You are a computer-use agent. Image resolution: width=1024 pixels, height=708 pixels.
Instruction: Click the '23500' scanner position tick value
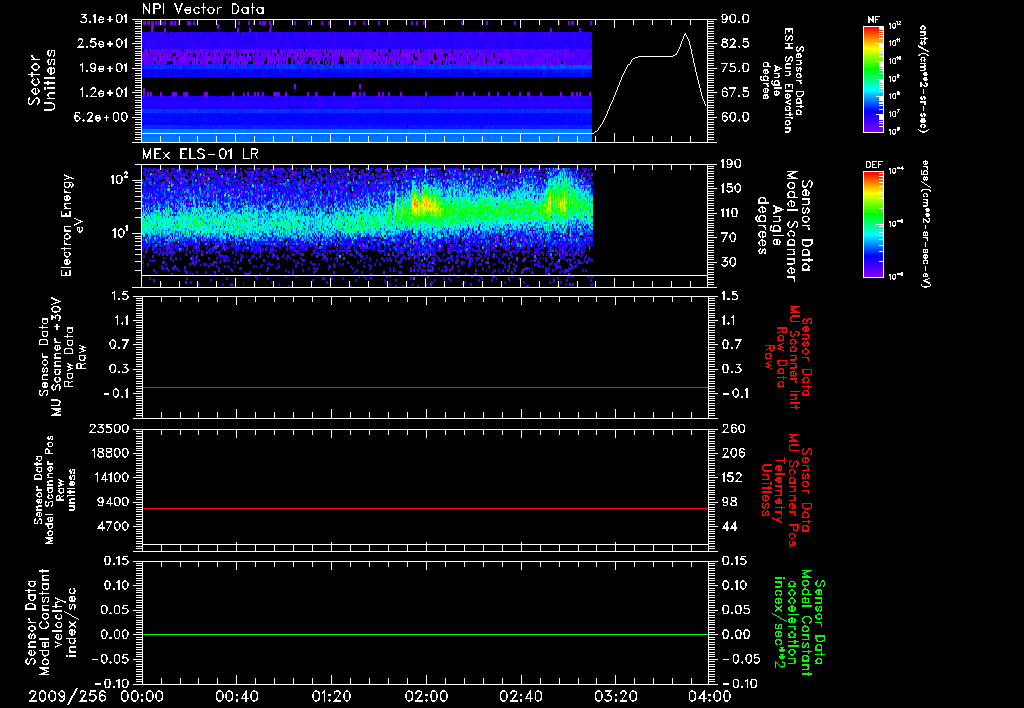pos(109,429)
